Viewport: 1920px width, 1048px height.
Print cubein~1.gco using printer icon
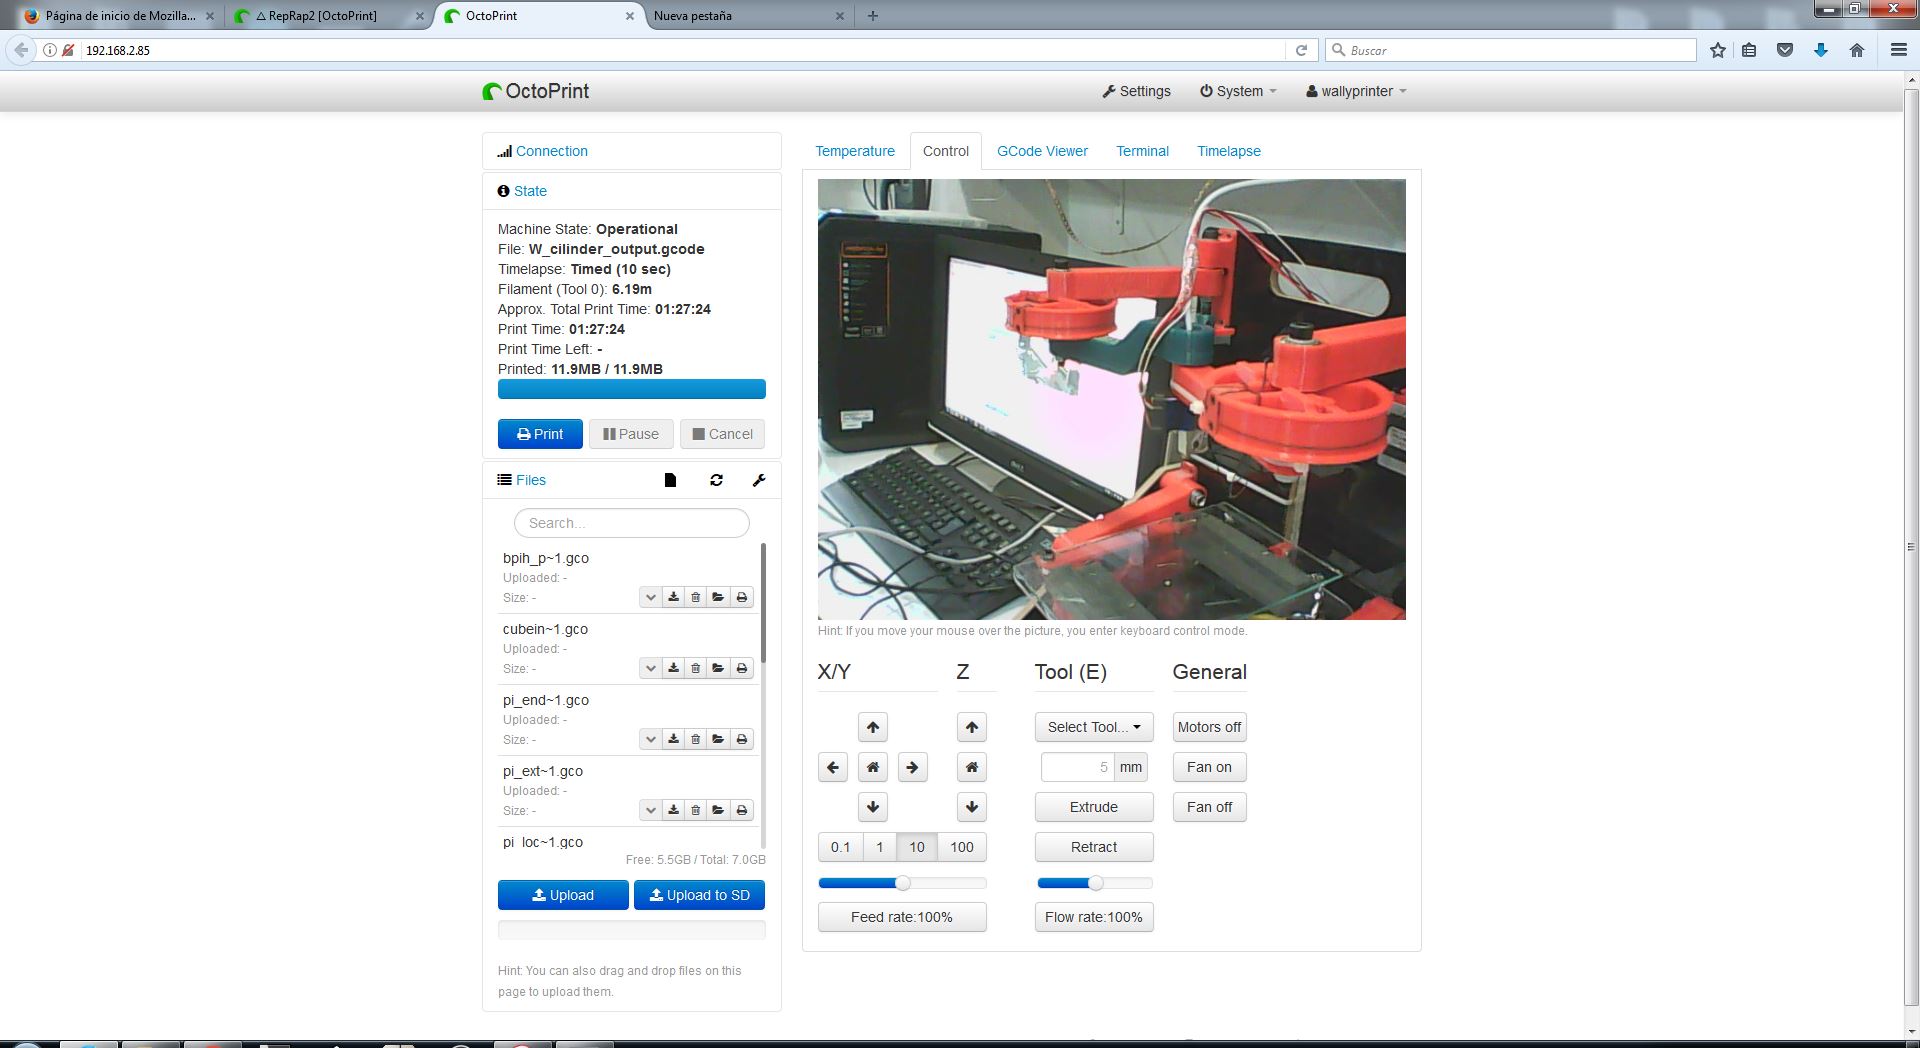(742, 668)
